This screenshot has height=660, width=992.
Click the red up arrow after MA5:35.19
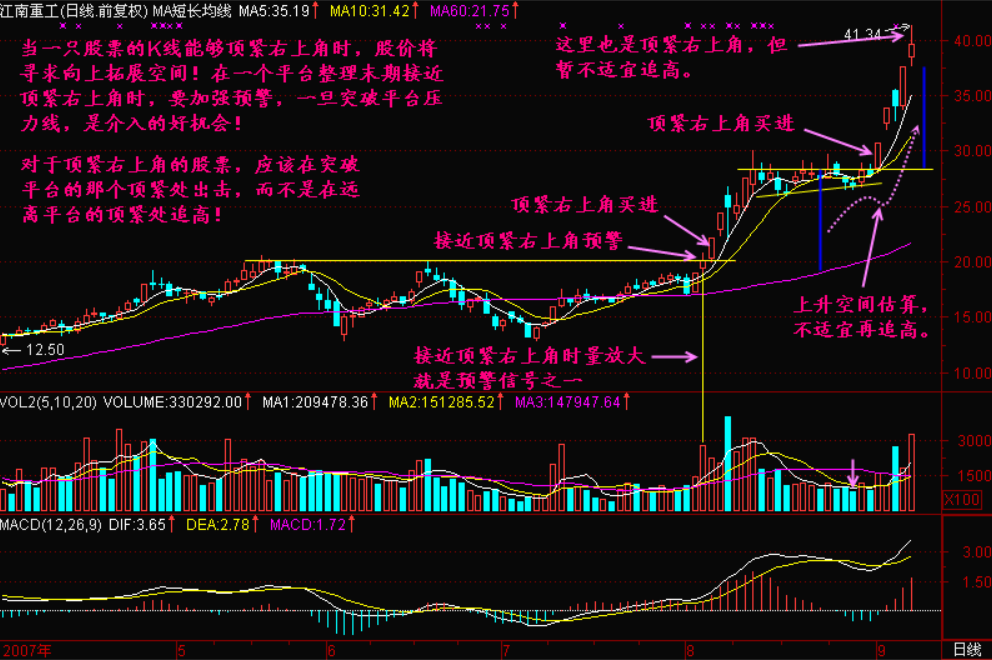pyautogui.click(x=316, y=10)
